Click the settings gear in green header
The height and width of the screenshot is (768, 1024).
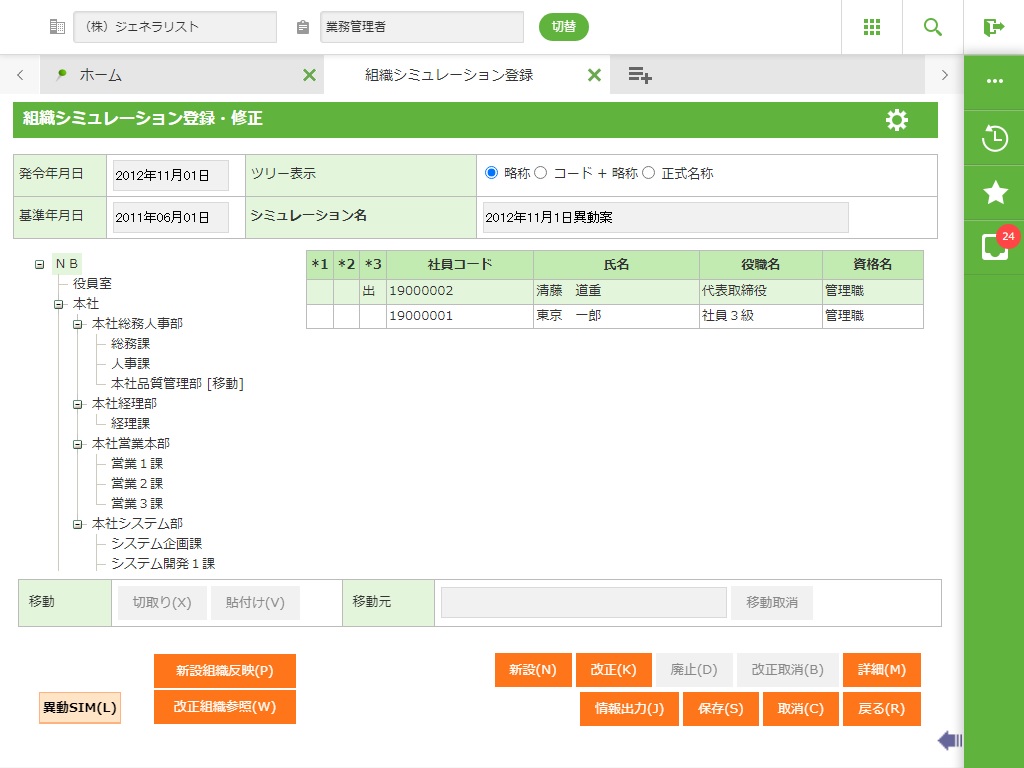point(897,120)
